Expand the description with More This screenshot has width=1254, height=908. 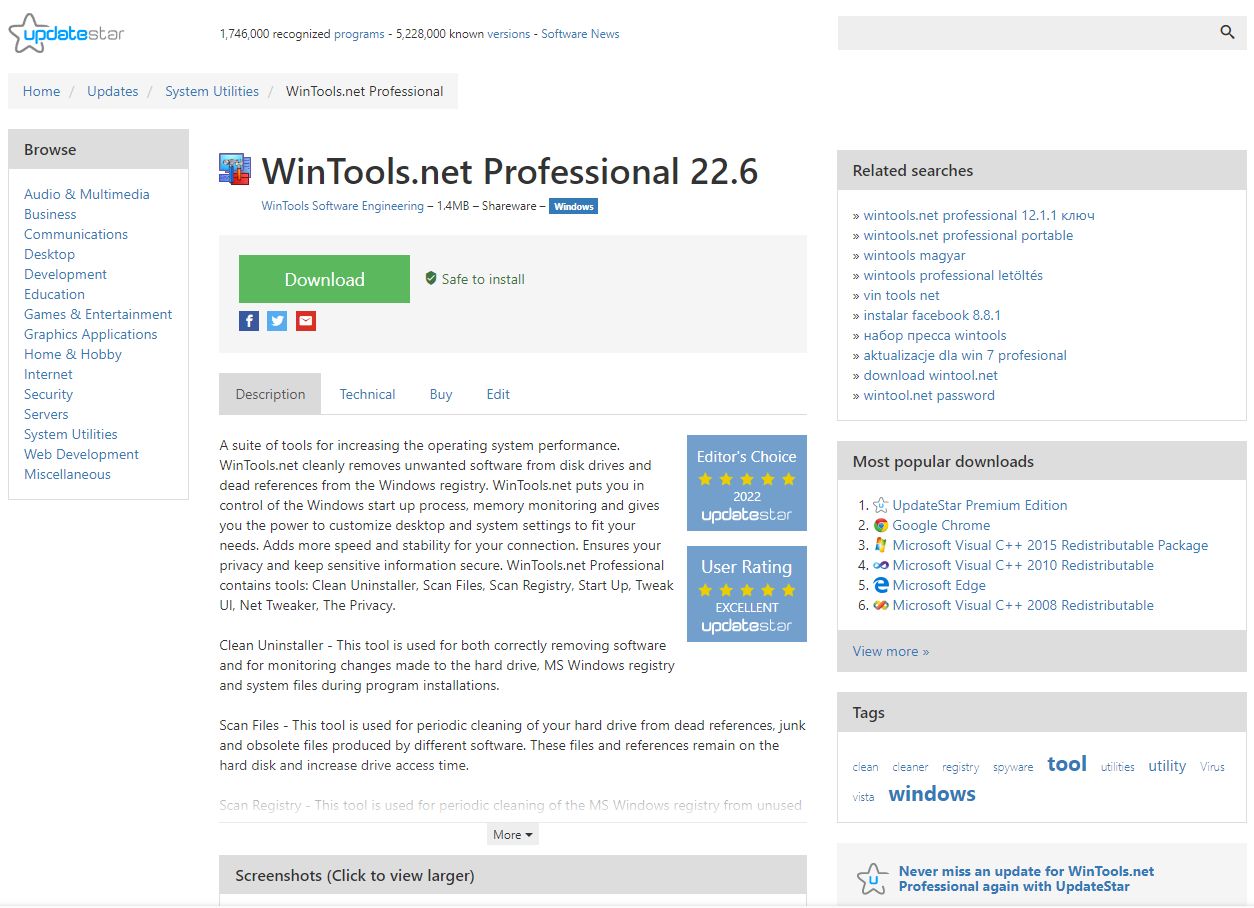513,834
